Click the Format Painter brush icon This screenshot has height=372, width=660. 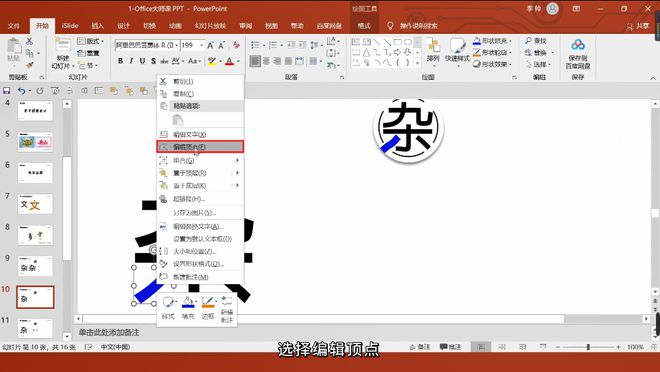[29, 65]
